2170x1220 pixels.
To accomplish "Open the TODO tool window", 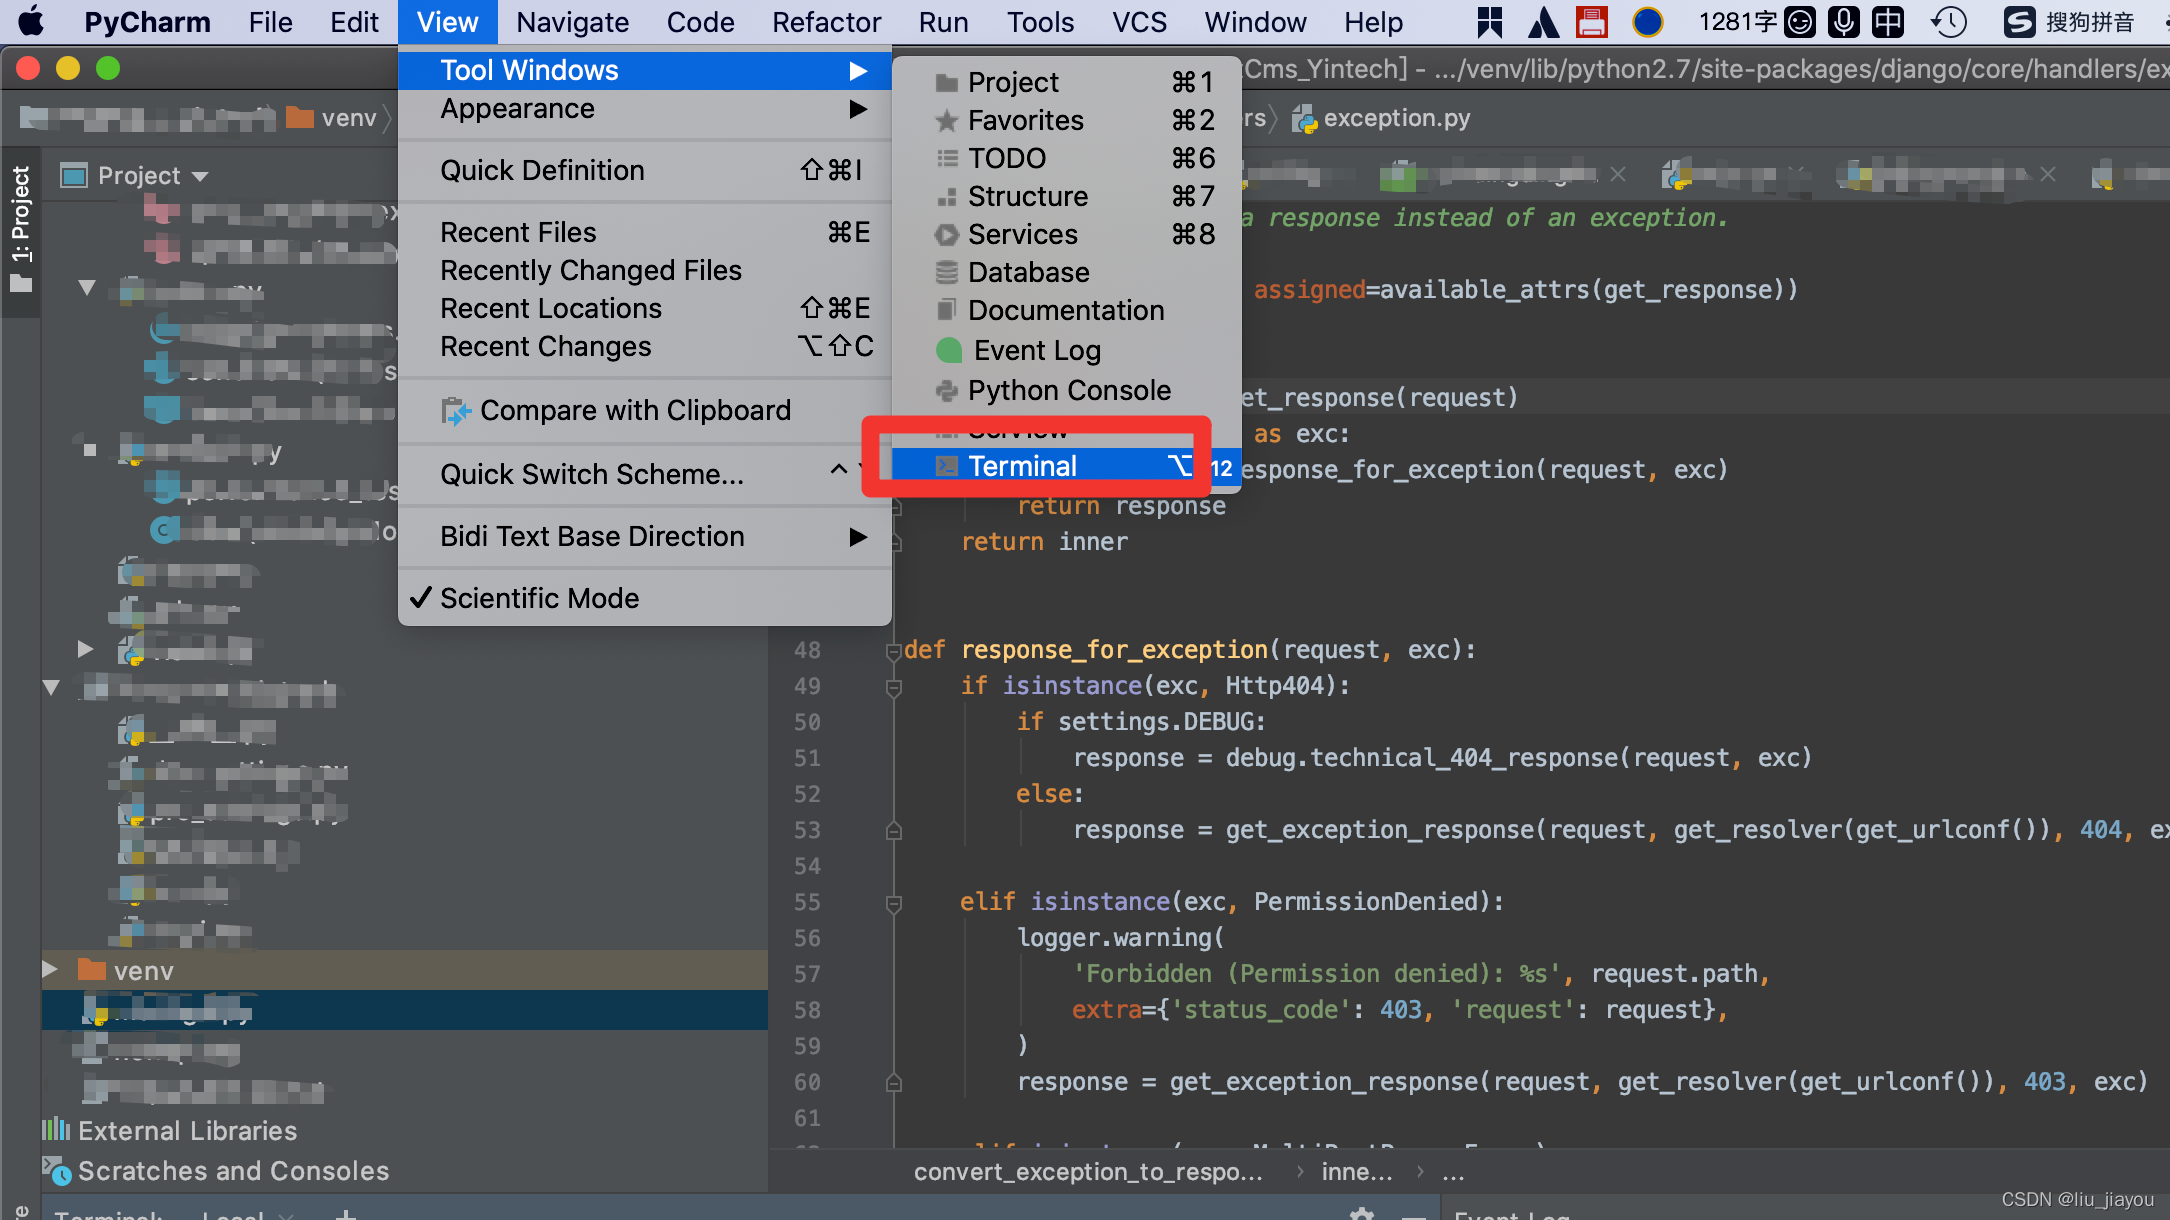I will (x=1005, y=158).
